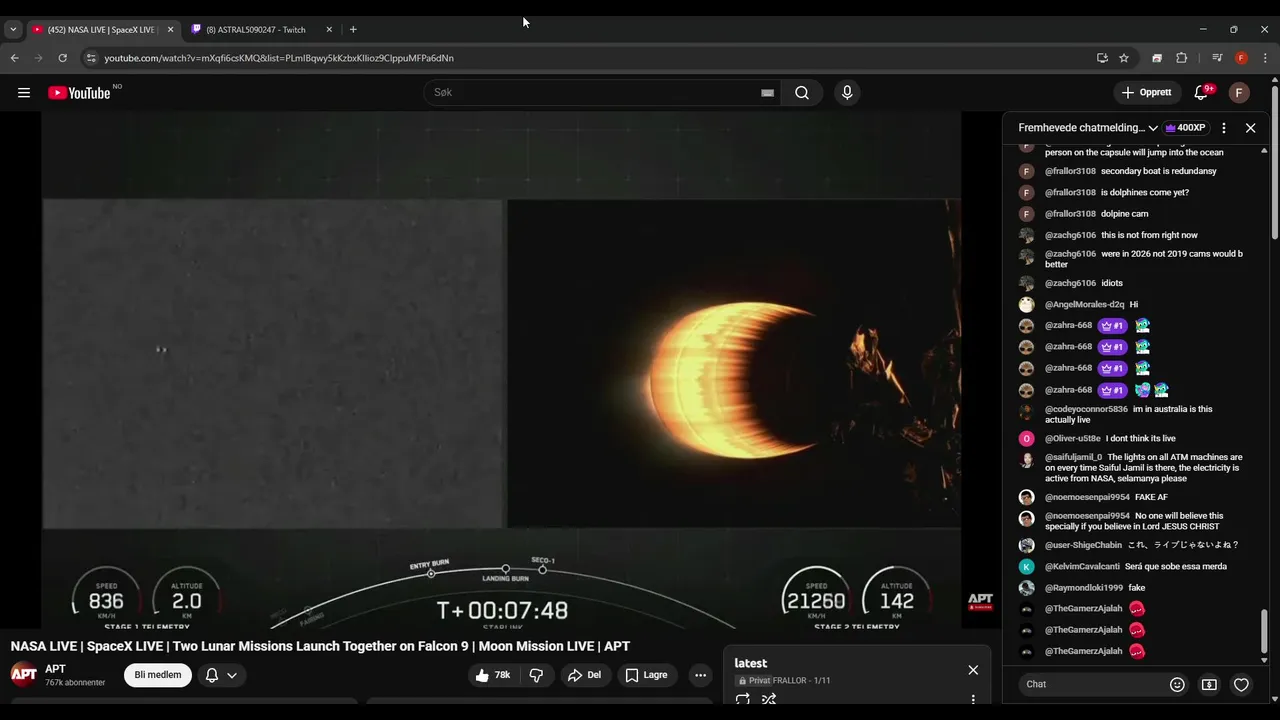
Task: Click @KelvimCavalcanti chat message
Action: [x=1136, y=567]
